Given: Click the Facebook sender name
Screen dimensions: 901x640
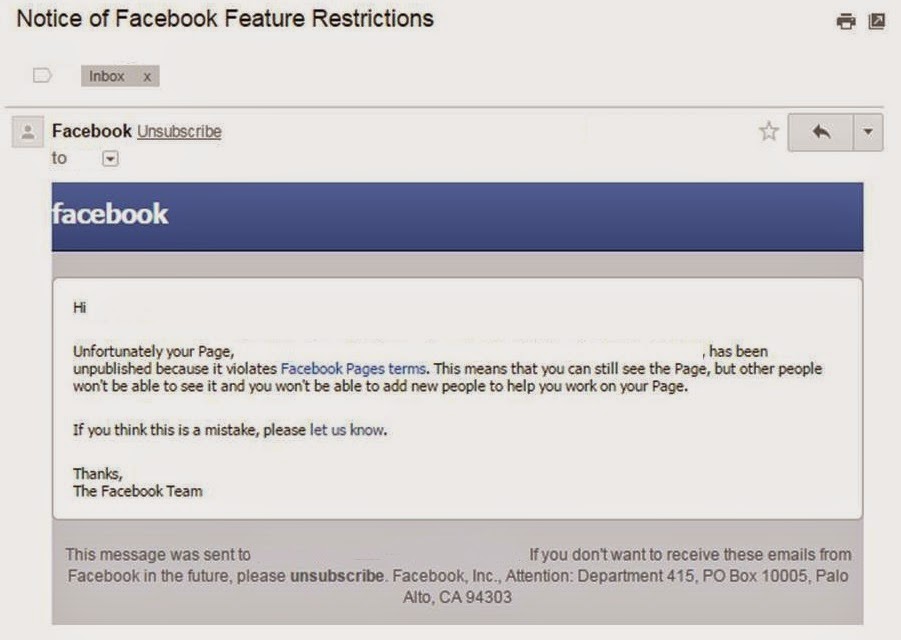Looking at the screenshot, I should 91,131.
